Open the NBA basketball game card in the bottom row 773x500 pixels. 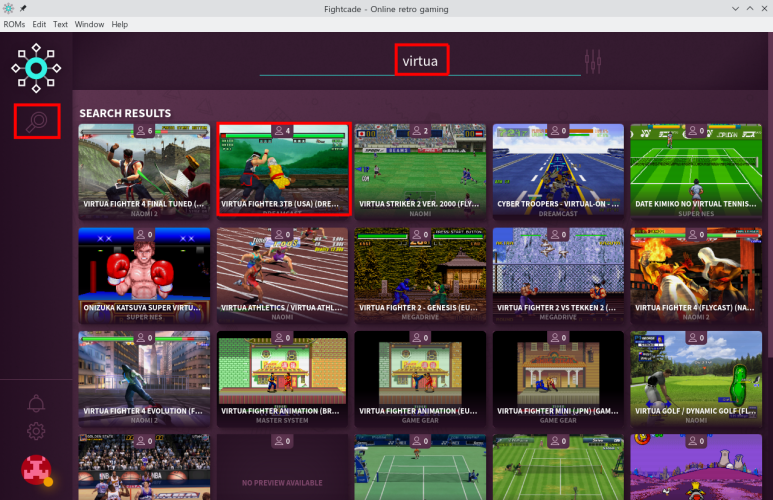(144, 467)
